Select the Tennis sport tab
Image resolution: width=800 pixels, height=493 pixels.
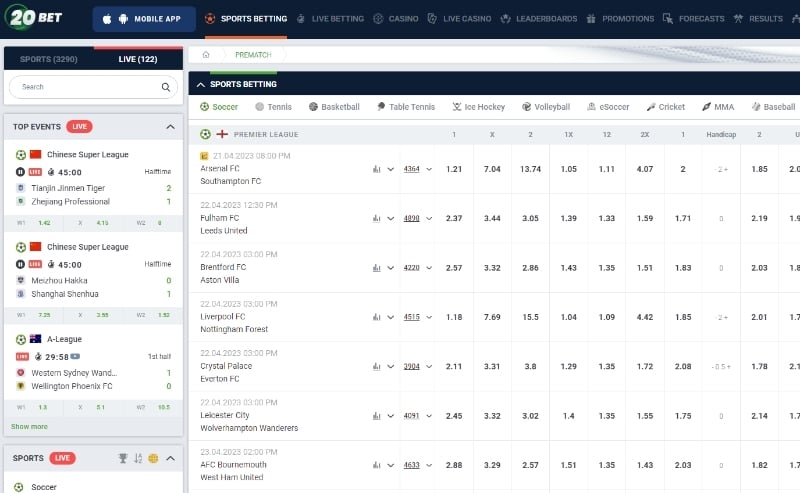[273, 107]
